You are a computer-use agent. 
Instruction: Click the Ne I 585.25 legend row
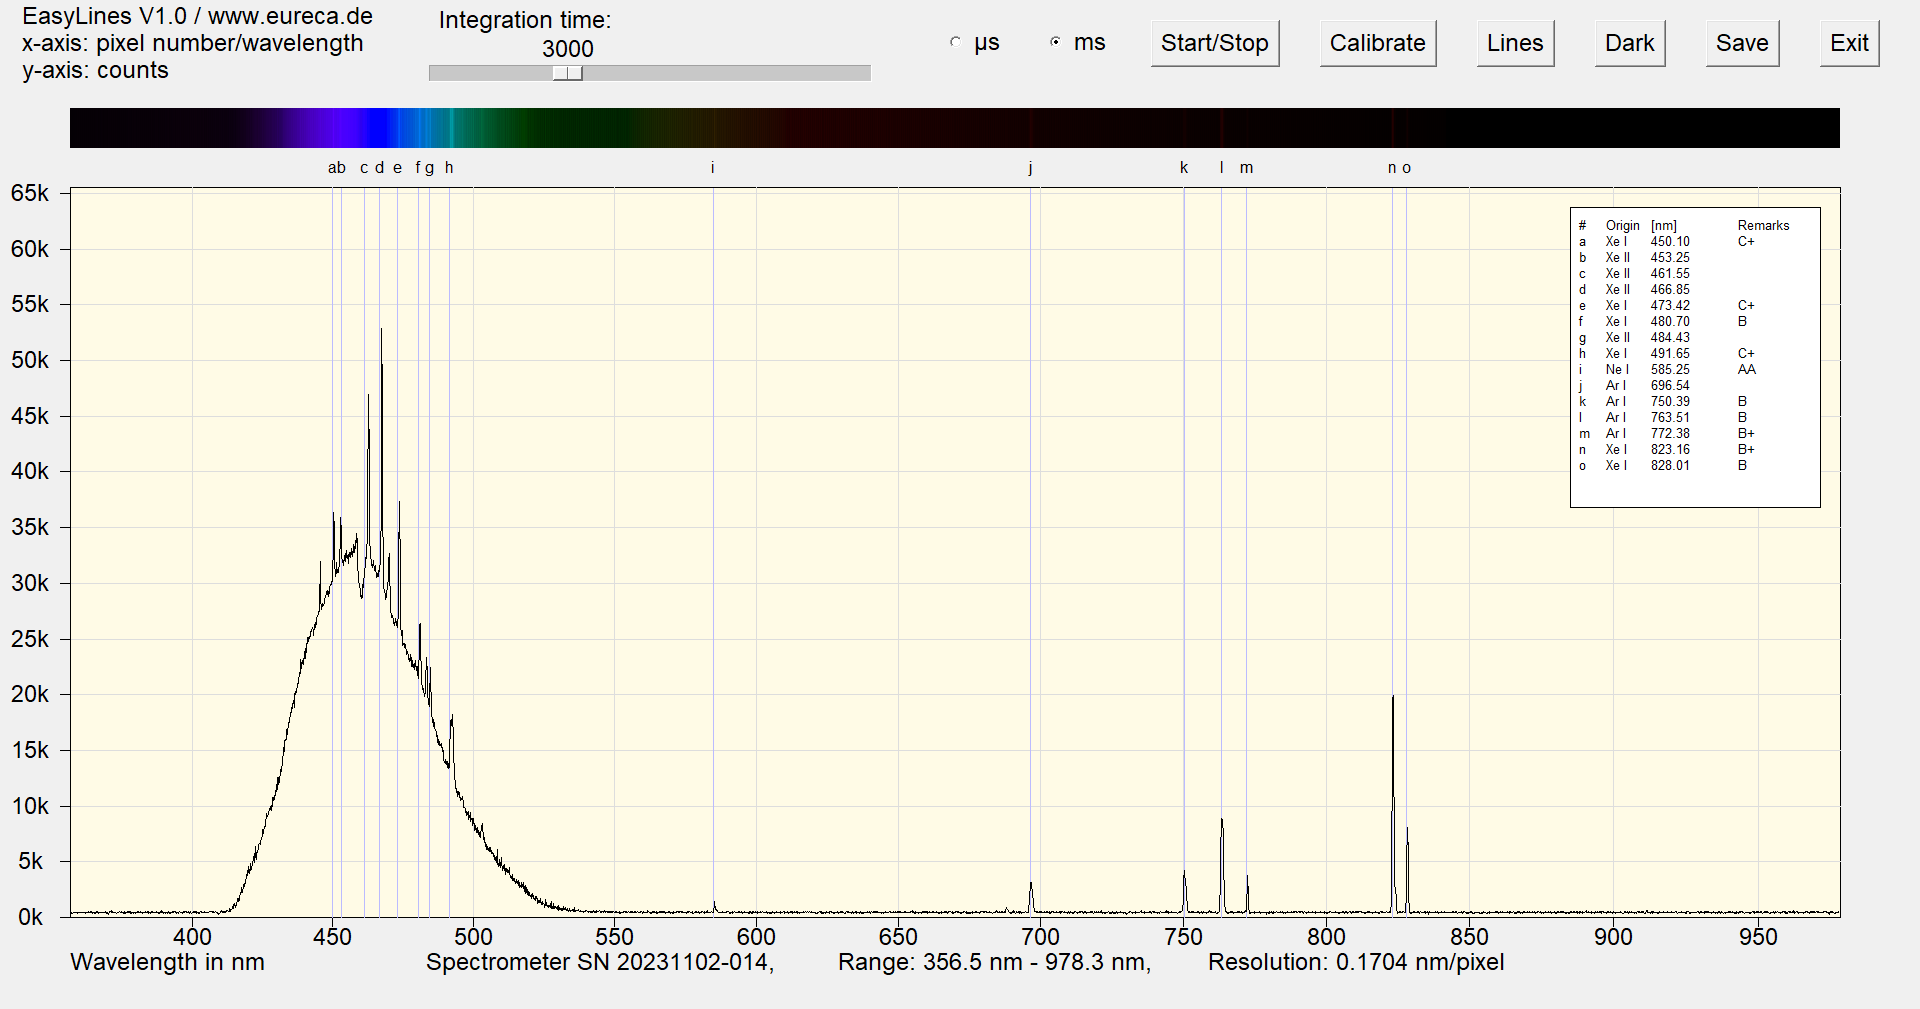tap(1667, 369)
